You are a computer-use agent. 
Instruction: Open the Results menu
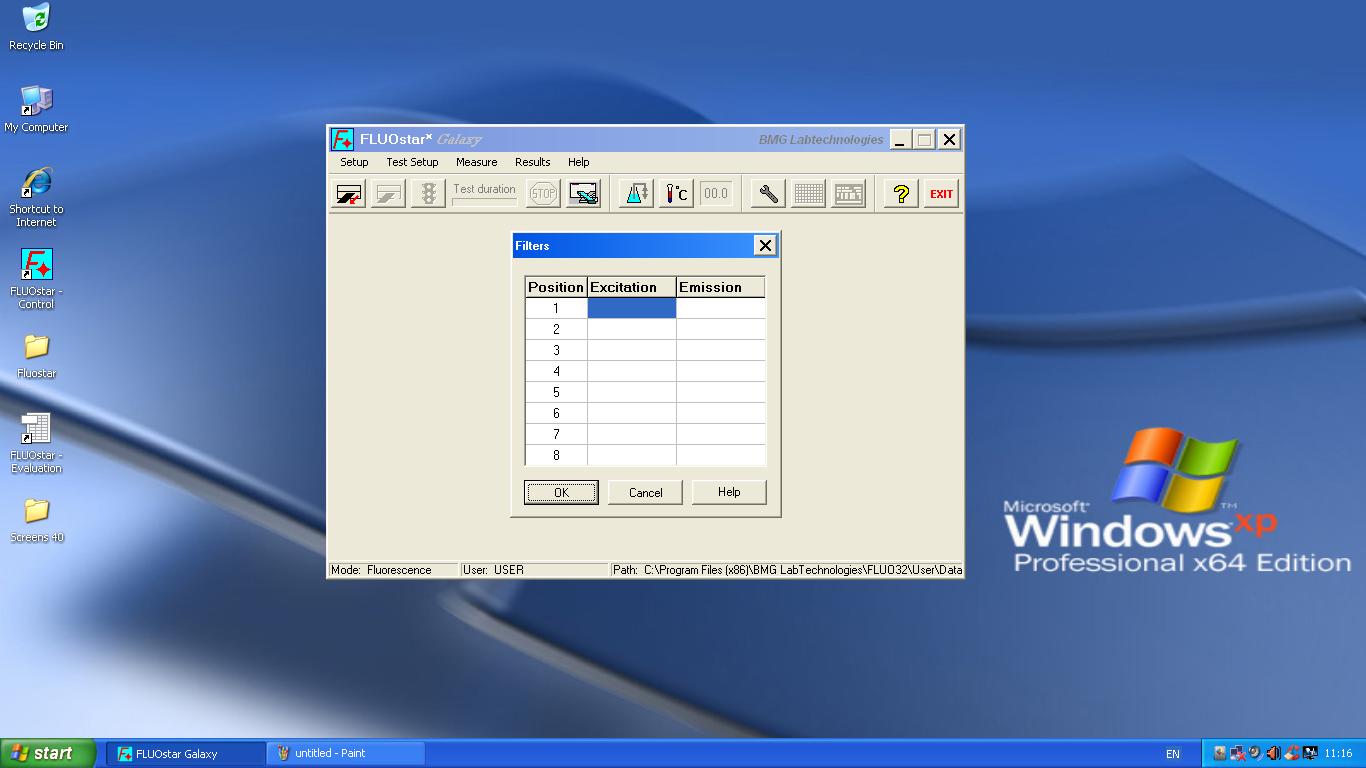[532, 162]
